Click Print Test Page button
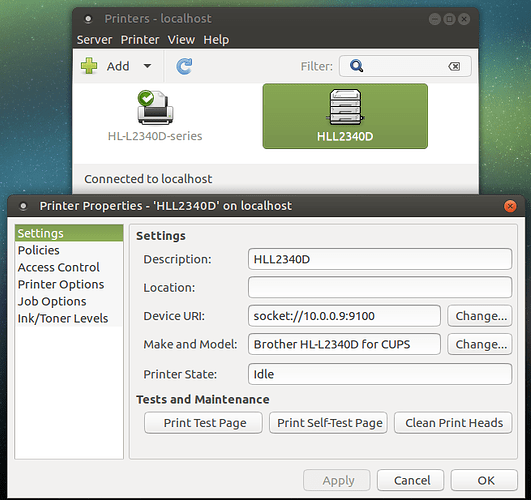The height and width of the screenshot is (500, 531). pos(204,423)
